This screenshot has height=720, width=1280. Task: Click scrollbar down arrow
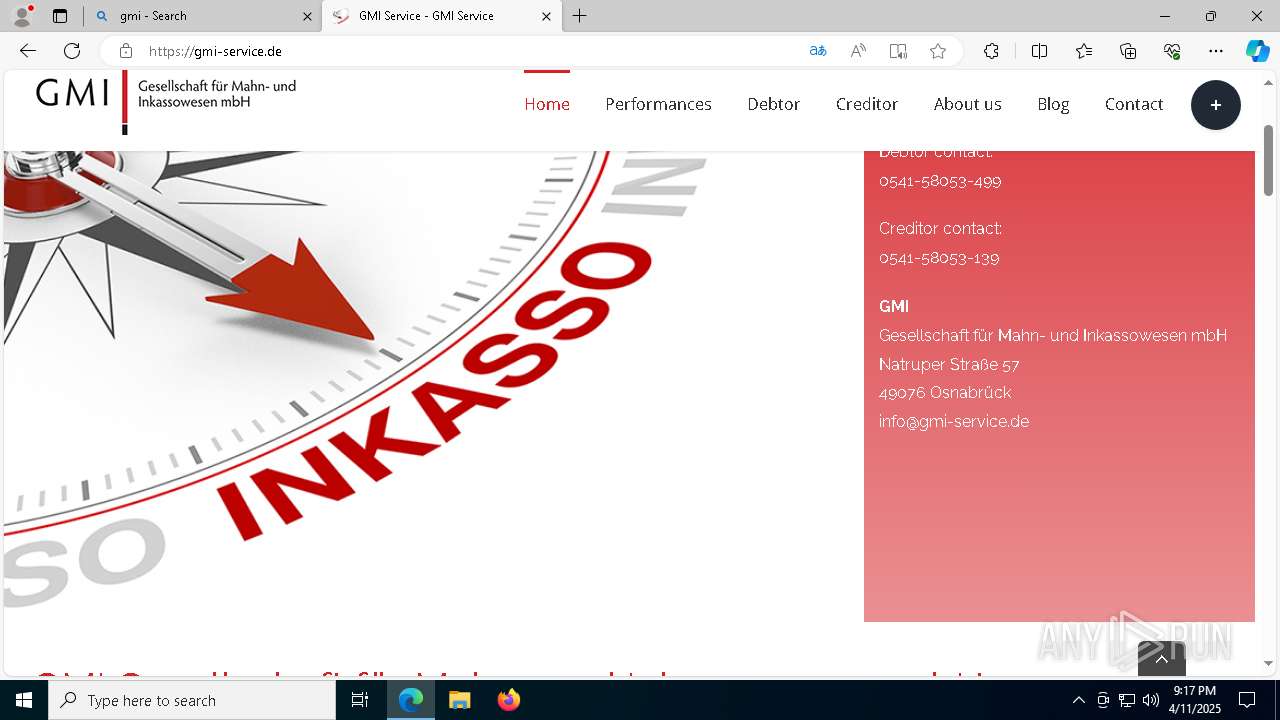pyautogui.click(x=1269, y=664)
